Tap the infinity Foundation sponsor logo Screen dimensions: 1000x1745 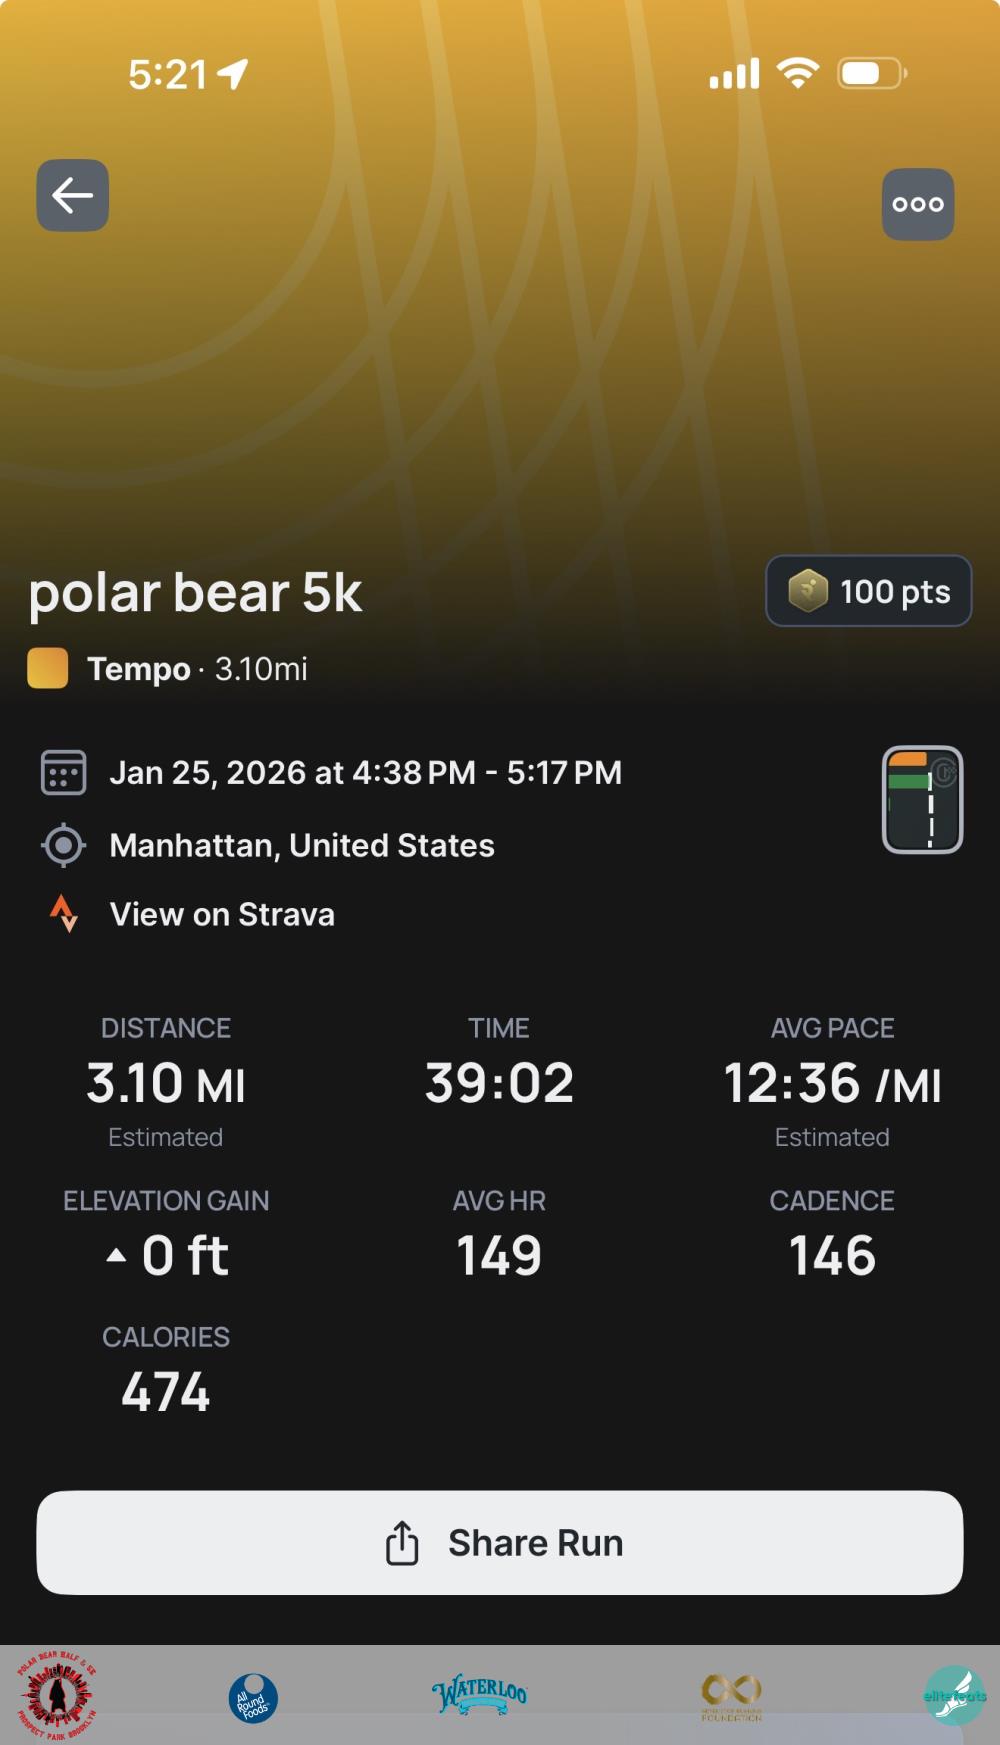point(731,1695)
